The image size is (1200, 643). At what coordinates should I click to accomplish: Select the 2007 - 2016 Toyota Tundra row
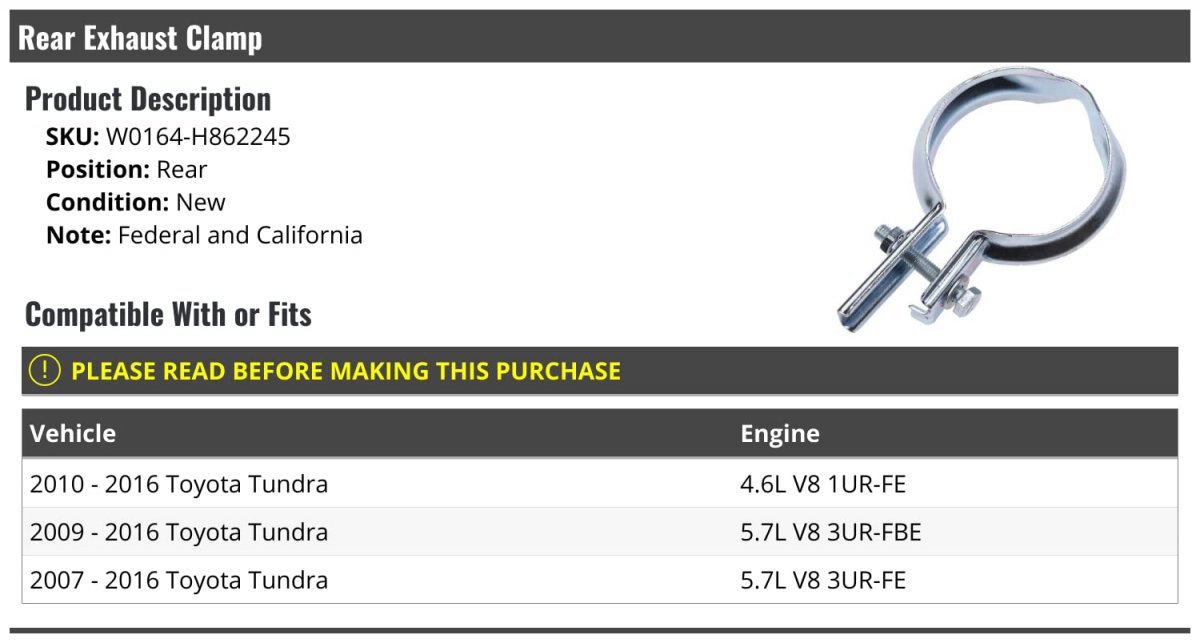pos(600,580)
